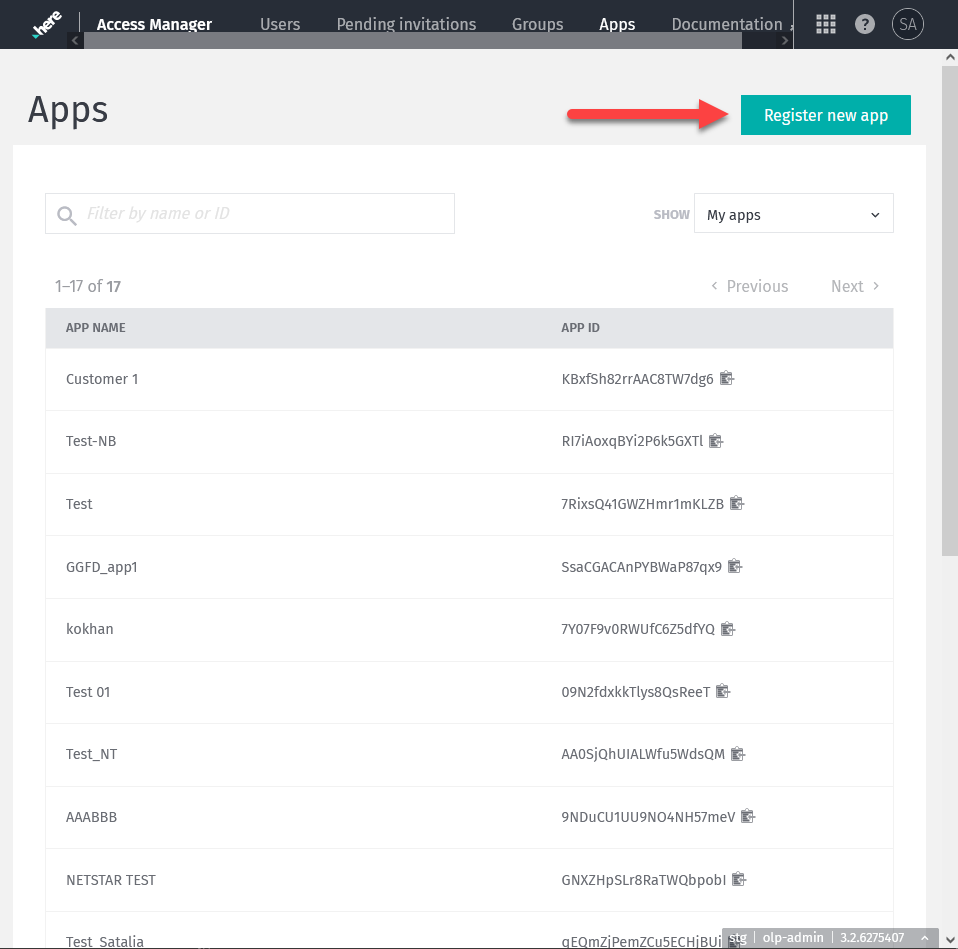Open the app named Test
The height and width of the screenshot is (949, 958).
79,504
